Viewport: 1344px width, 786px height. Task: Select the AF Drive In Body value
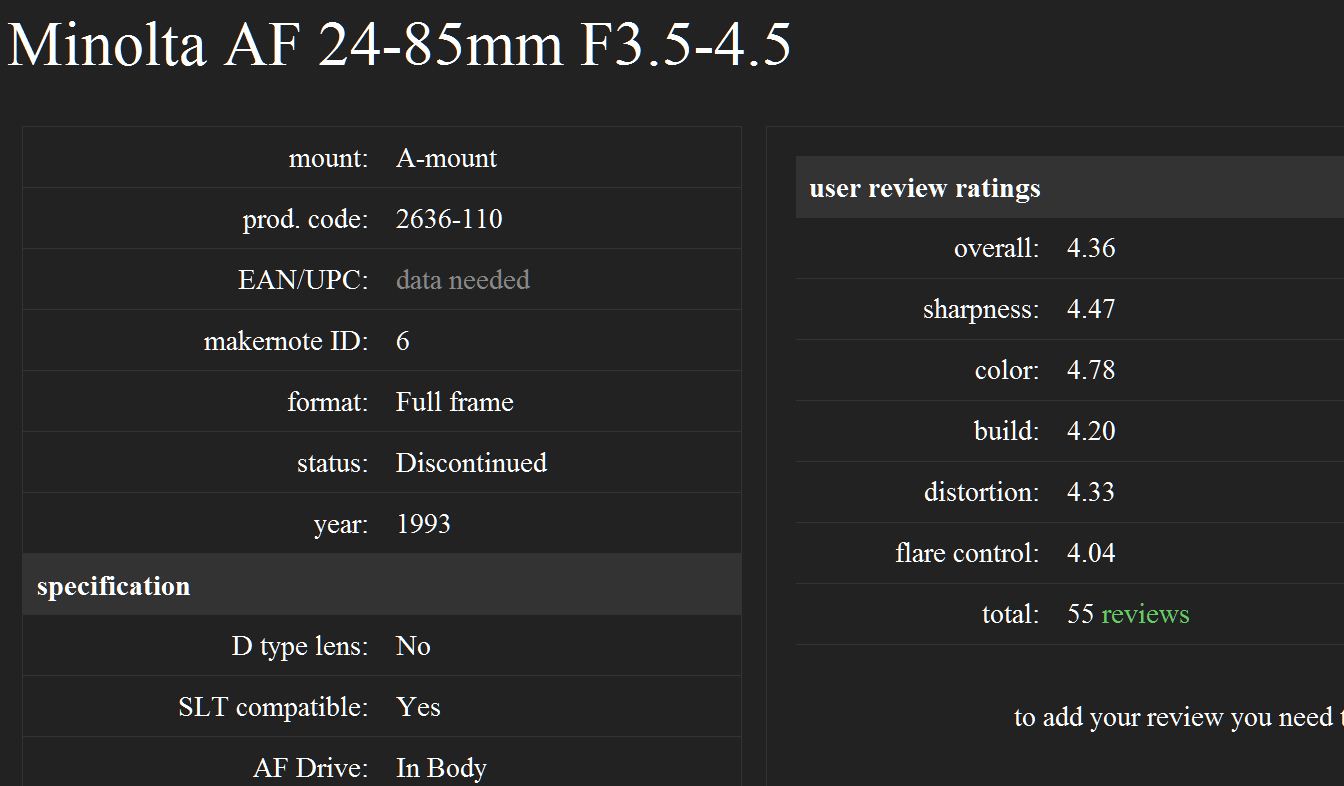tap(441, 768)
